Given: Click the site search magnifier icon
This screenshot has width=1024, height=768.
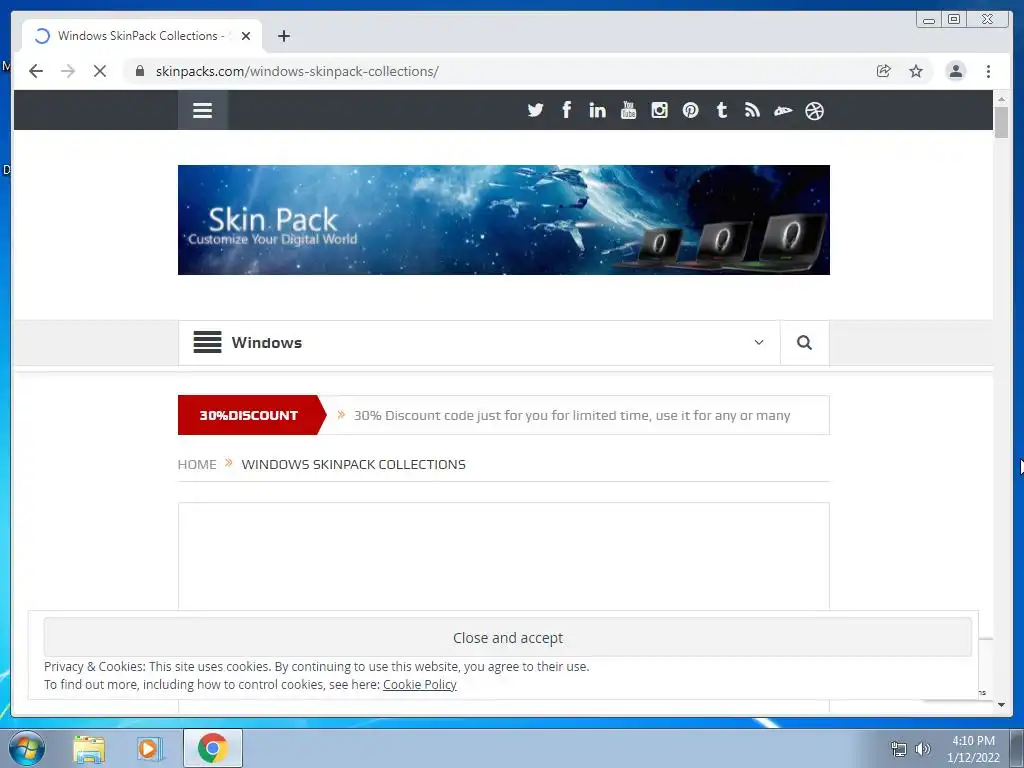Looking at the screenshot, I should [805, 343].
